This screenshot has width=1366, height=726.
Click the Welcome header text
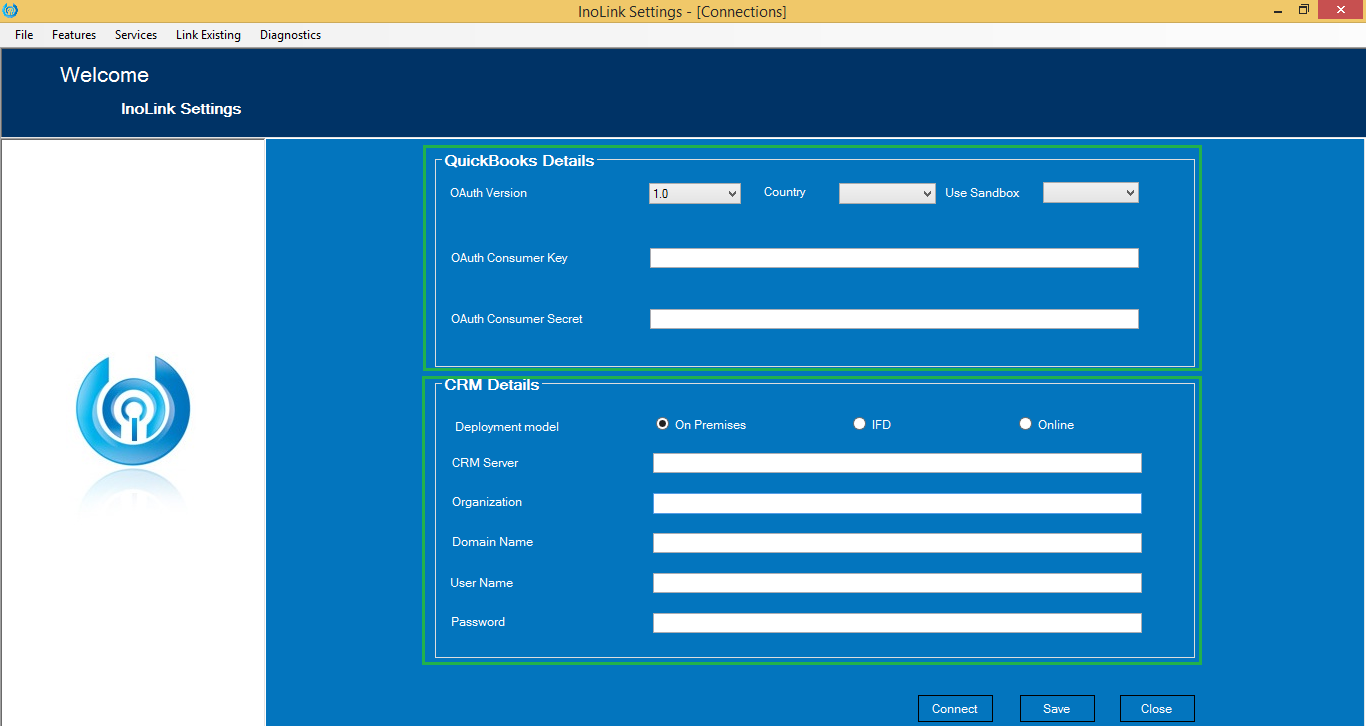pyautogui.click(x=104, y=75)
